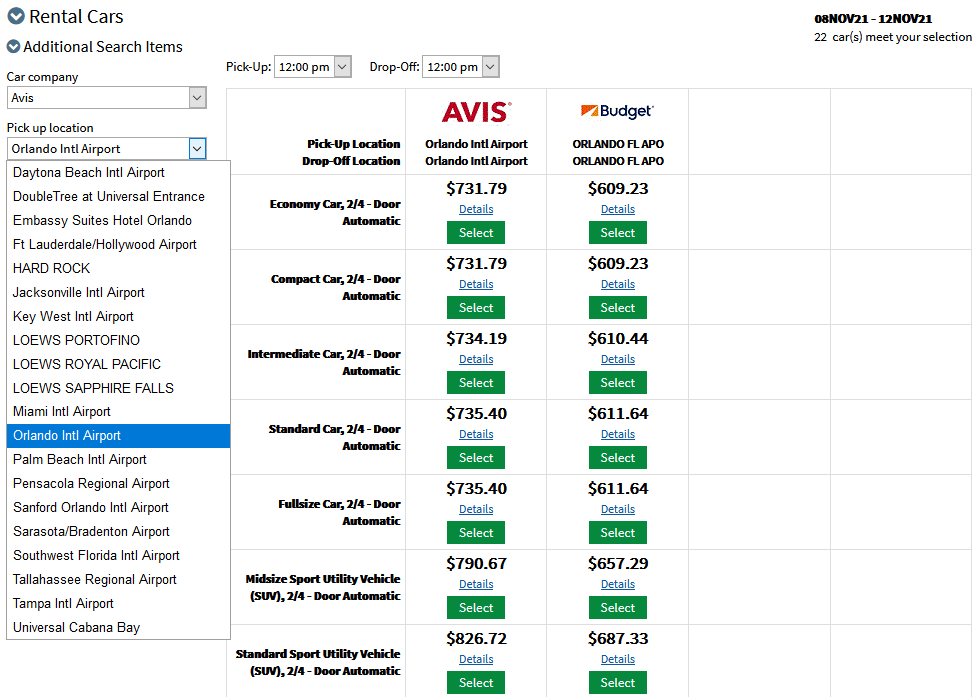View Details for Avis Standard SUV
Image resolution: width=972 pixels, height=697 pixels.
(x=476, y=660)
